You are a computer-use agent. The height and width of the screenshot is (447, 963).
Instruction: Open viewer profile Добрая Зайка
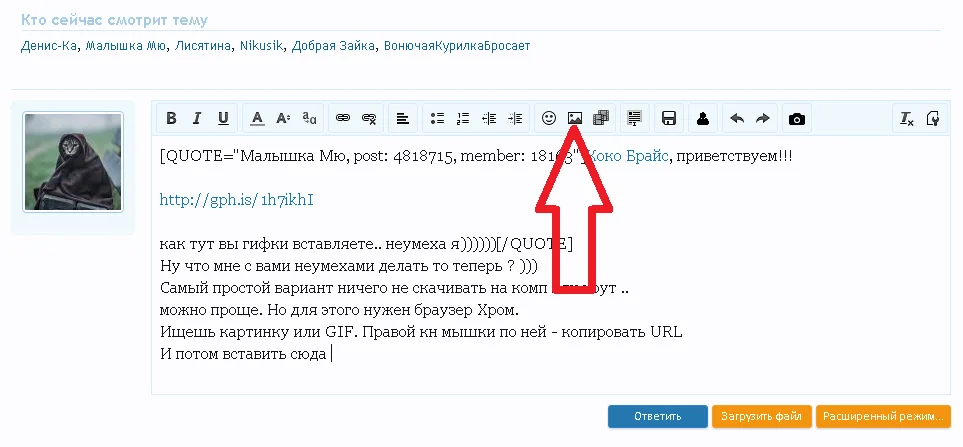tap(333, 46)
